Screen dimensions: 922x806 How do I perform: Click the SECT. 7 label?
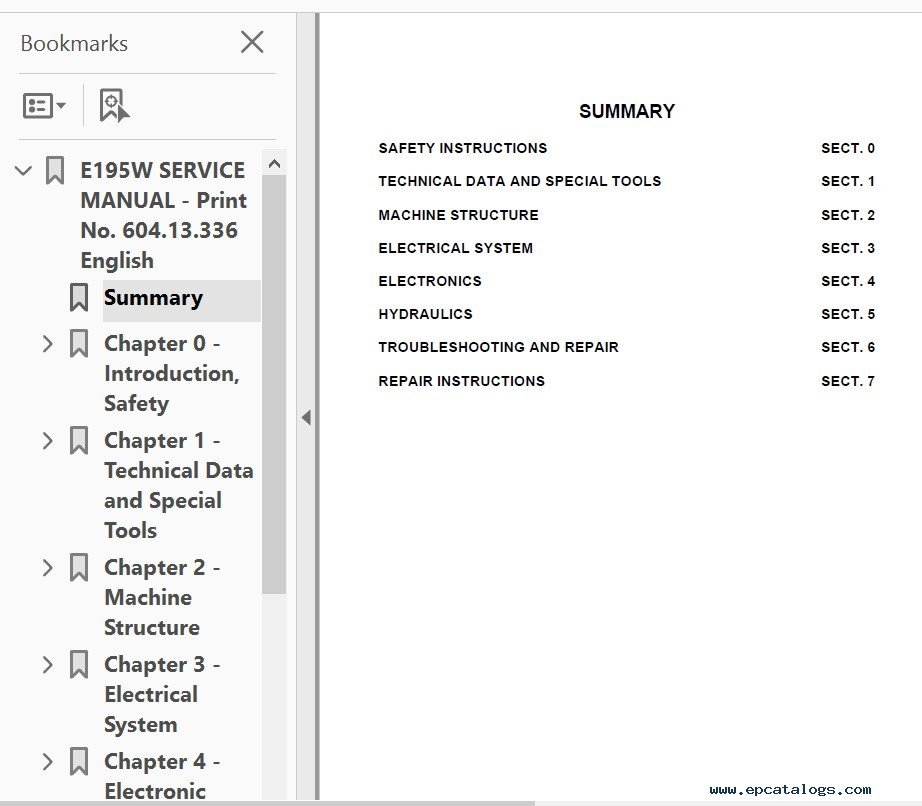[x=848, y=381]
